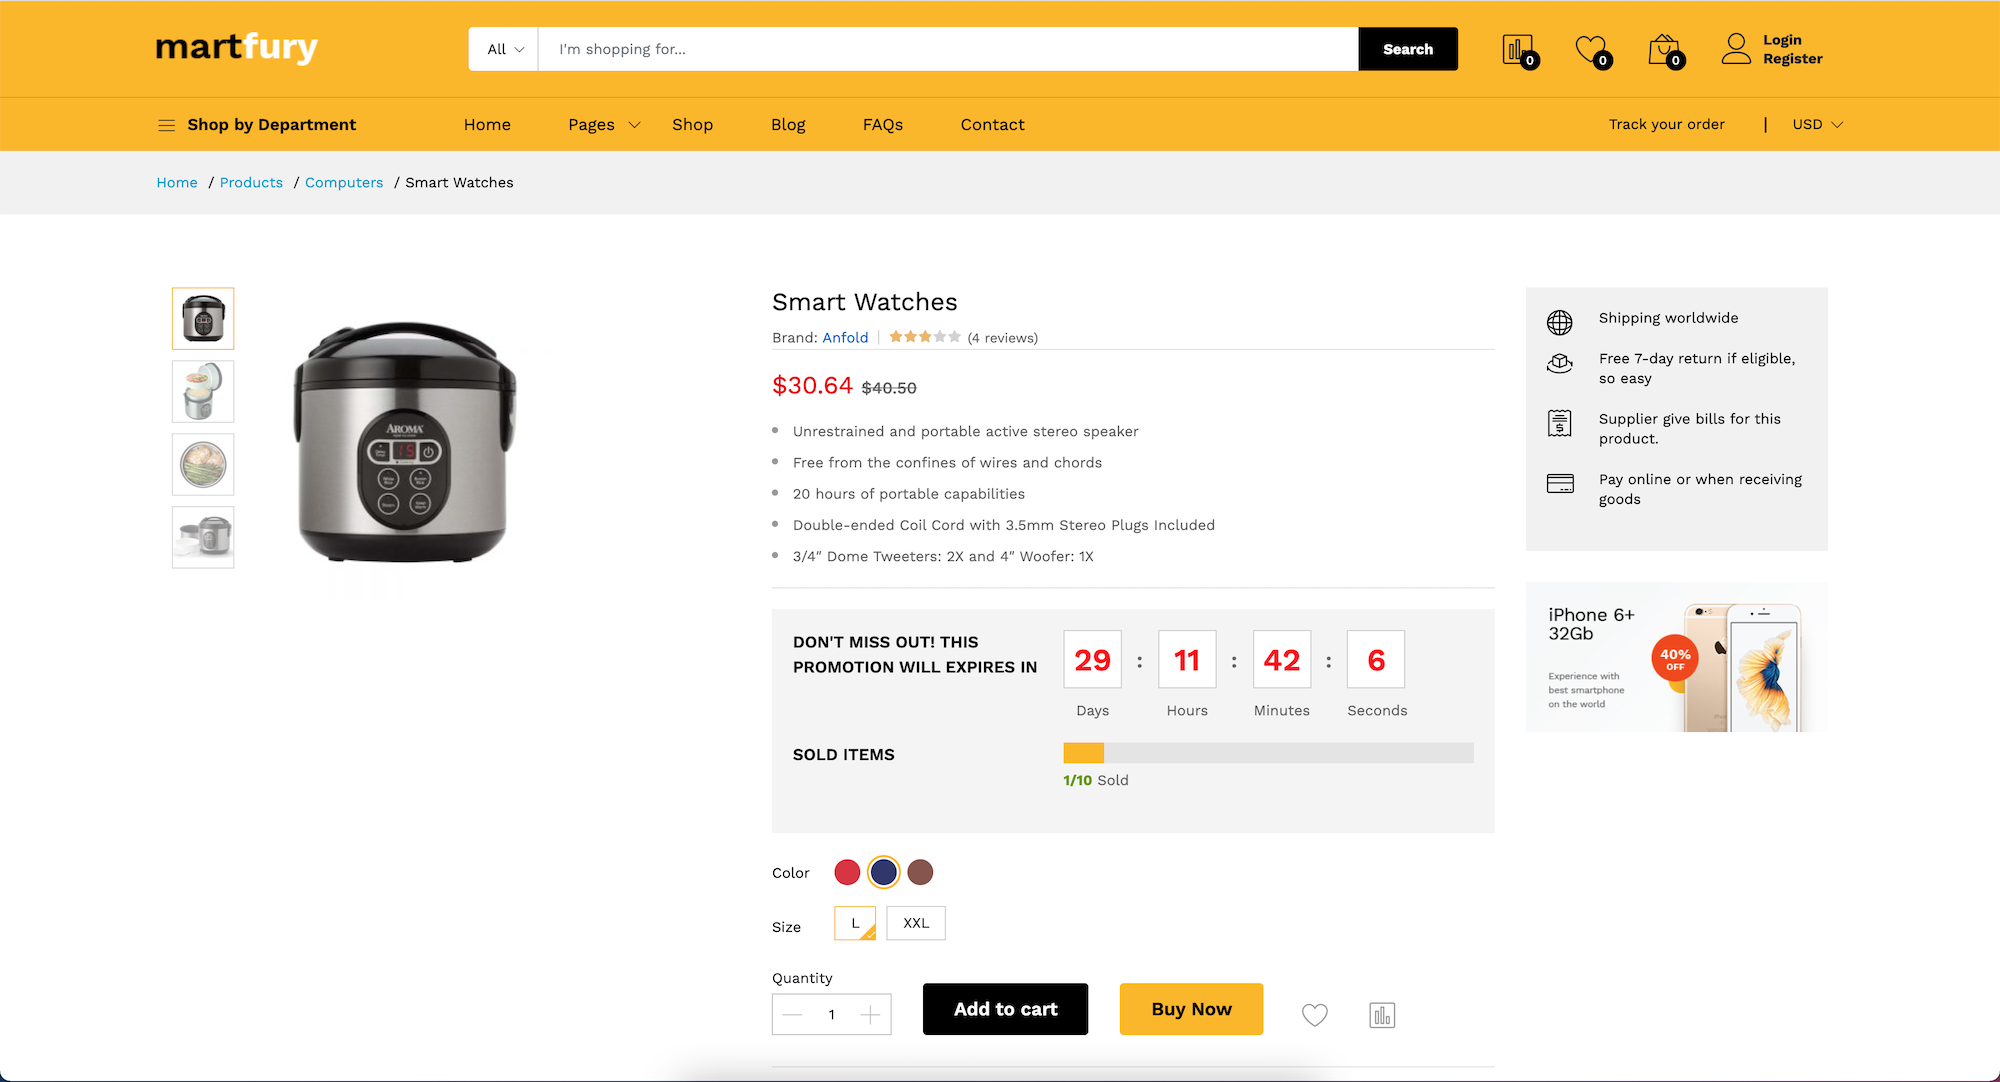Visit the Anfold brand link
Image resolution: width=2000 pixels, height=1082 pixels.
point(845,337)
